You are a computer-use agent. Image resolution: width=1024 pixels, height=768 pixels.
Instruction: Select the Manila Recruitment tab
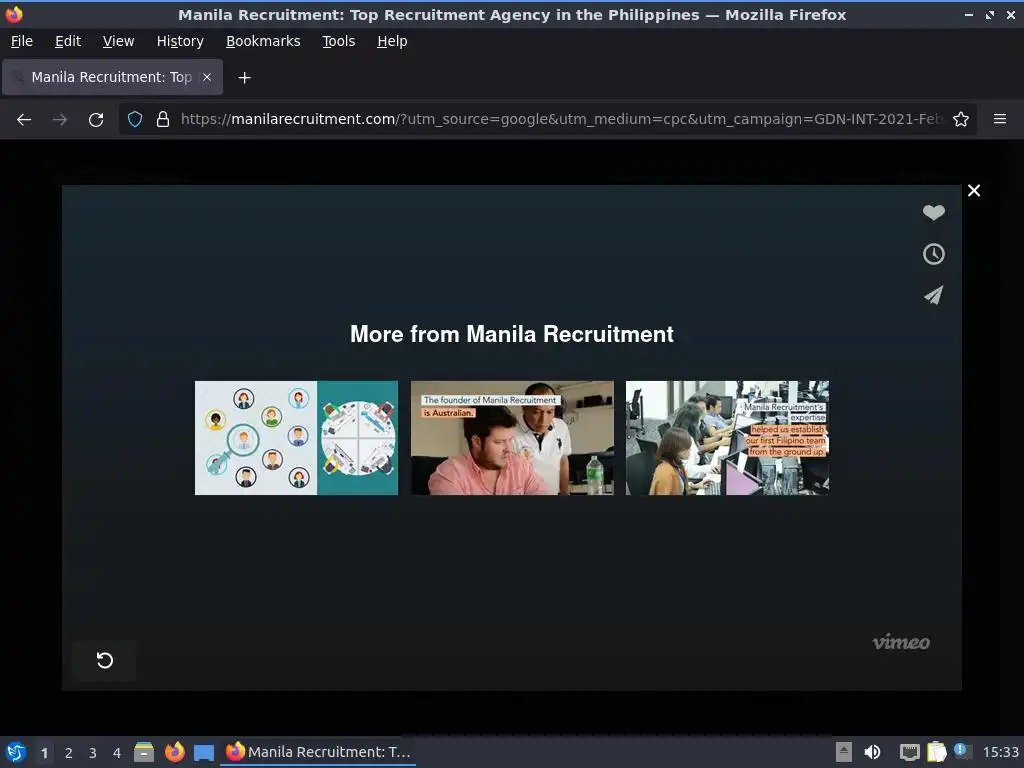click(112, 77)
